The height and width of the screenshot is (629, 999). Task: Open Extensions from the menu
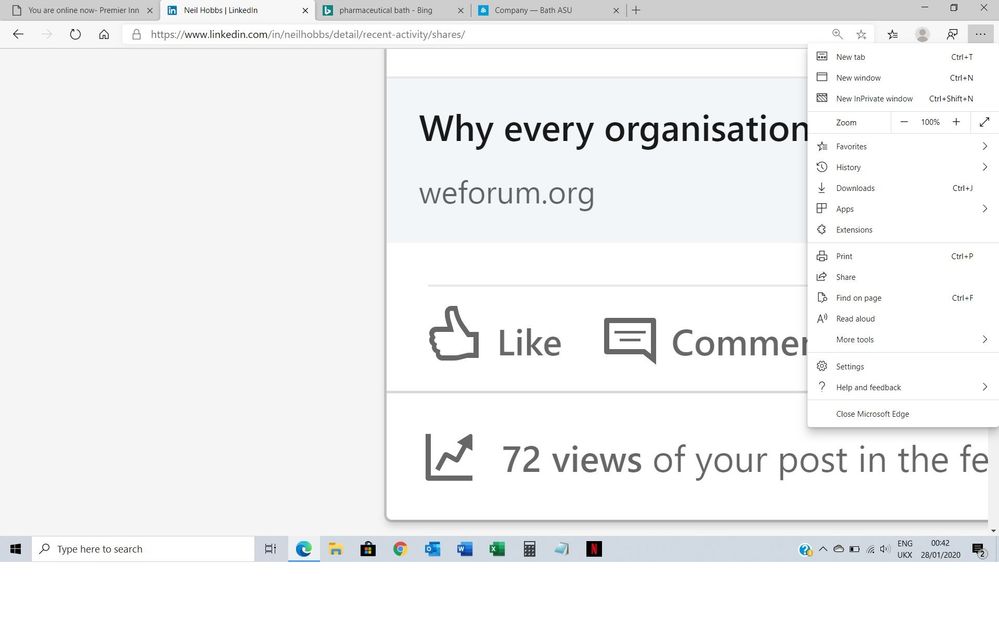[x=903, y=229]
